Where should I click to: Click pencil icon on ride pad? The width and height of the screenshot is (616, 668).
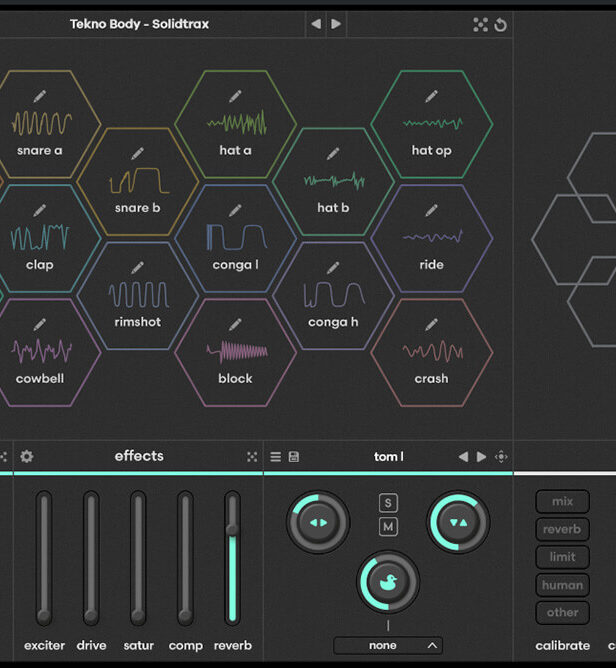[431, 210]
